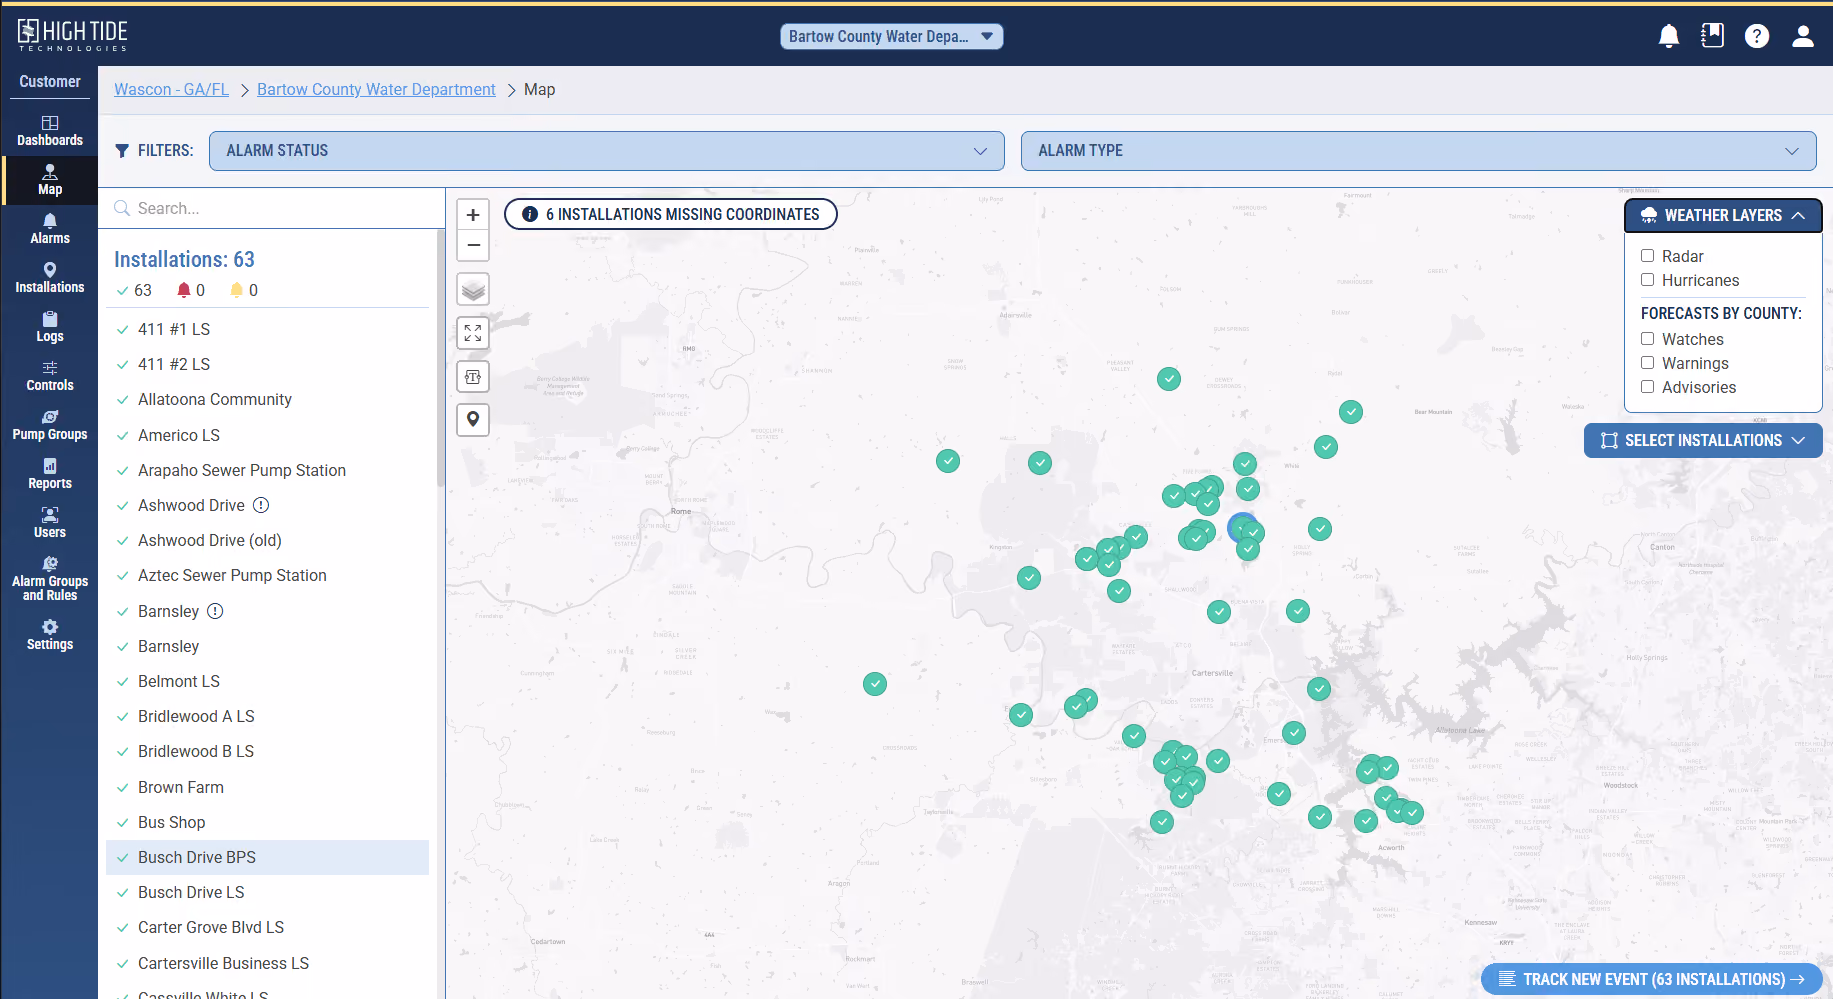Select 411 #2 LS in the list
The image size is (1833, 999).
tap(267, 364)
